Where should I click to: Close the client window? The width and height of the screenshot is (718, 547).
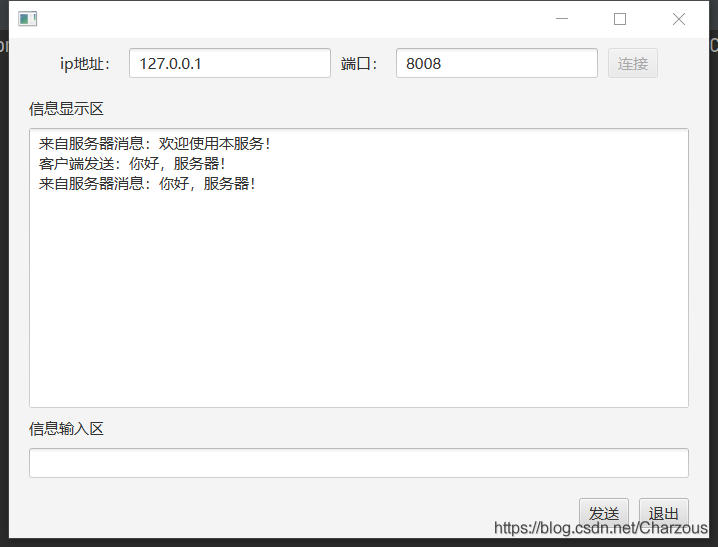coord(679,19)
